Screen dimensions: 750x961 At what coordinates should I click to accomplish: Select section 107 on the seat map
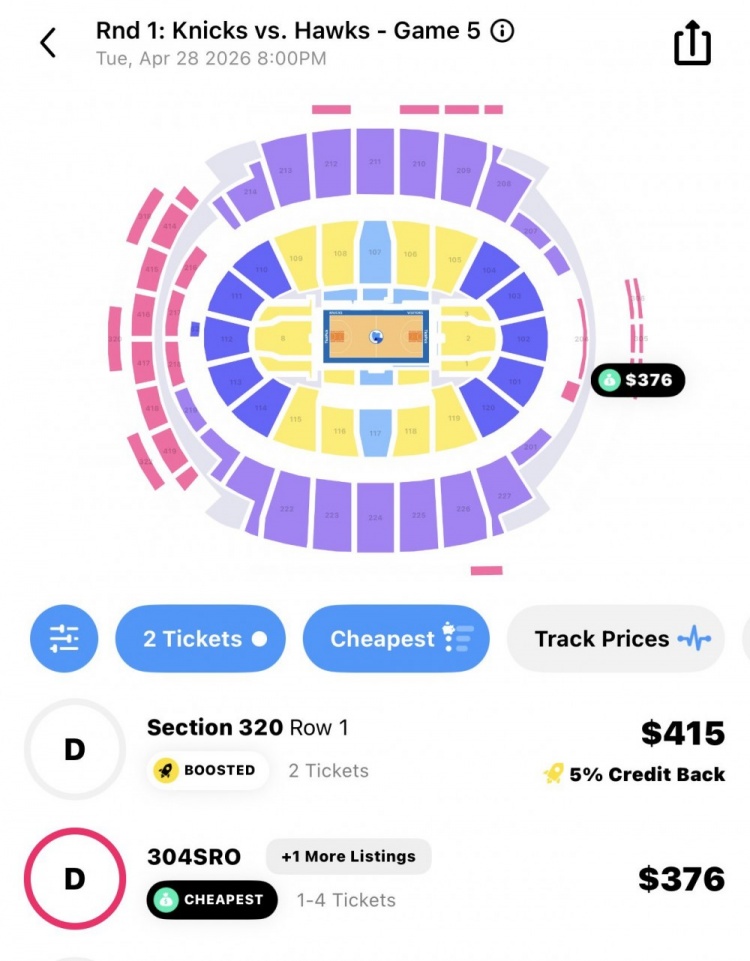(375, 252)
